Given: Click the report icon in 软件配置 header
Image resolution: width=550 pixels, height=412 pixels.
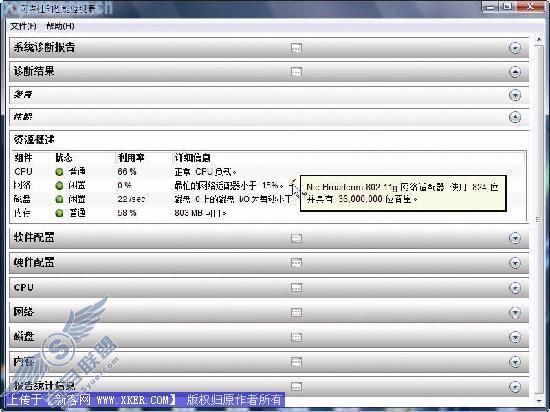Looking at the screenshot, I should [296, 238].
